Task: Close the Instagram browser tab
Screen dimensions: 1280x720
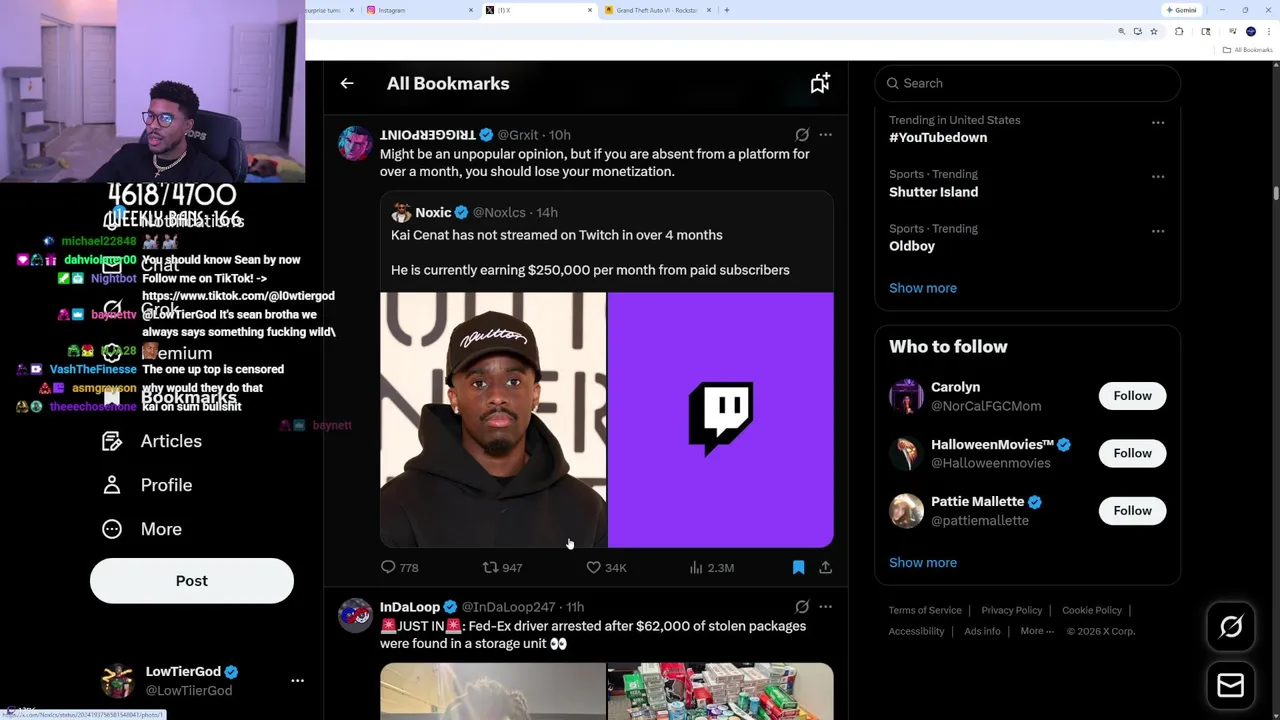Action: click(471, 10)
